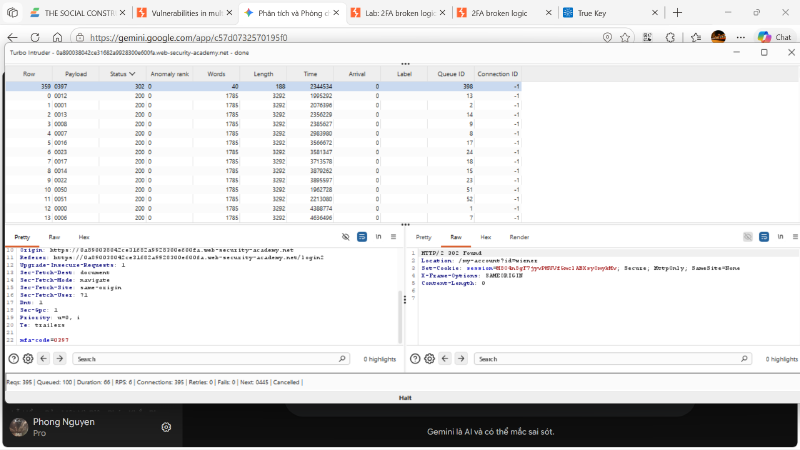800x450 pixels.
Task: Switch response view to Render tab
Action: click(519, 237)
